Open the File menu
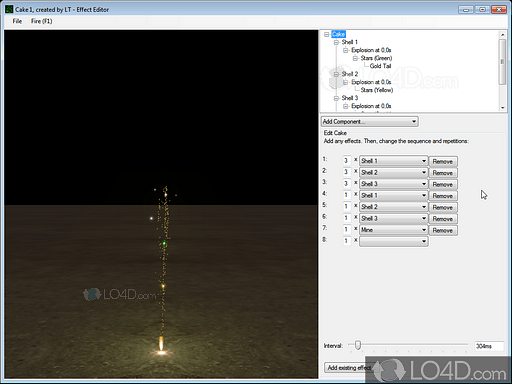The height and width of the screenshot is (384, 512). (17, 21)
